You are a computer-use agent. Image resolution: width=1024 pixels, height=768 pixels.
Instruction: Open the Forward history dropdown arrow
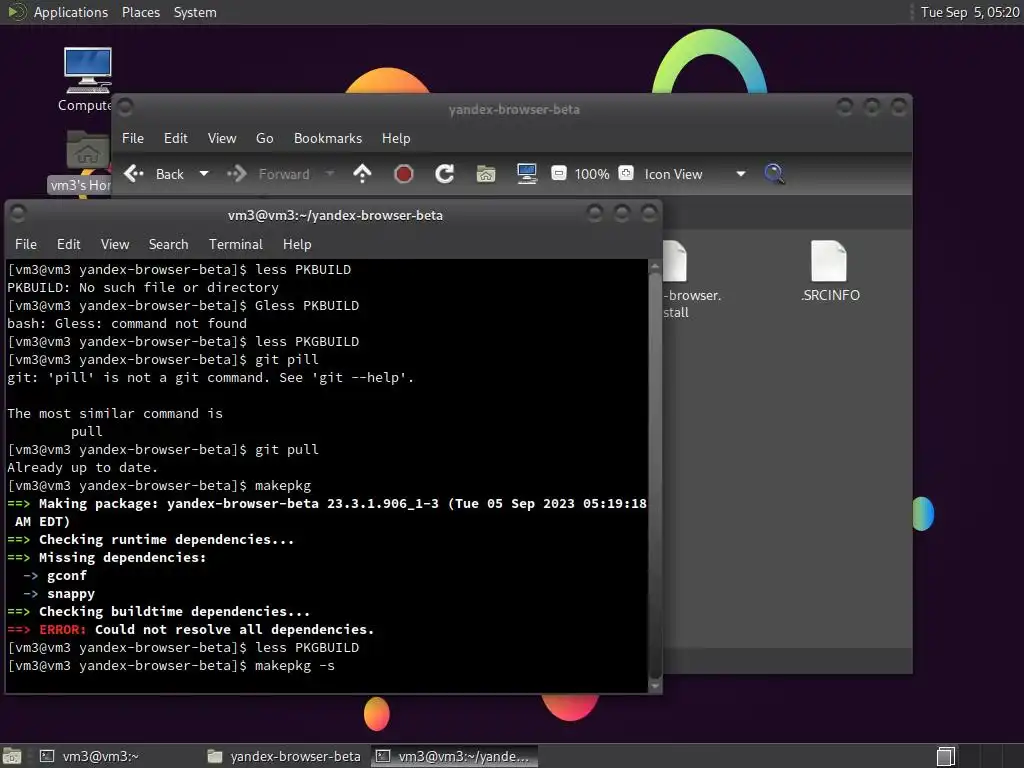330,174
